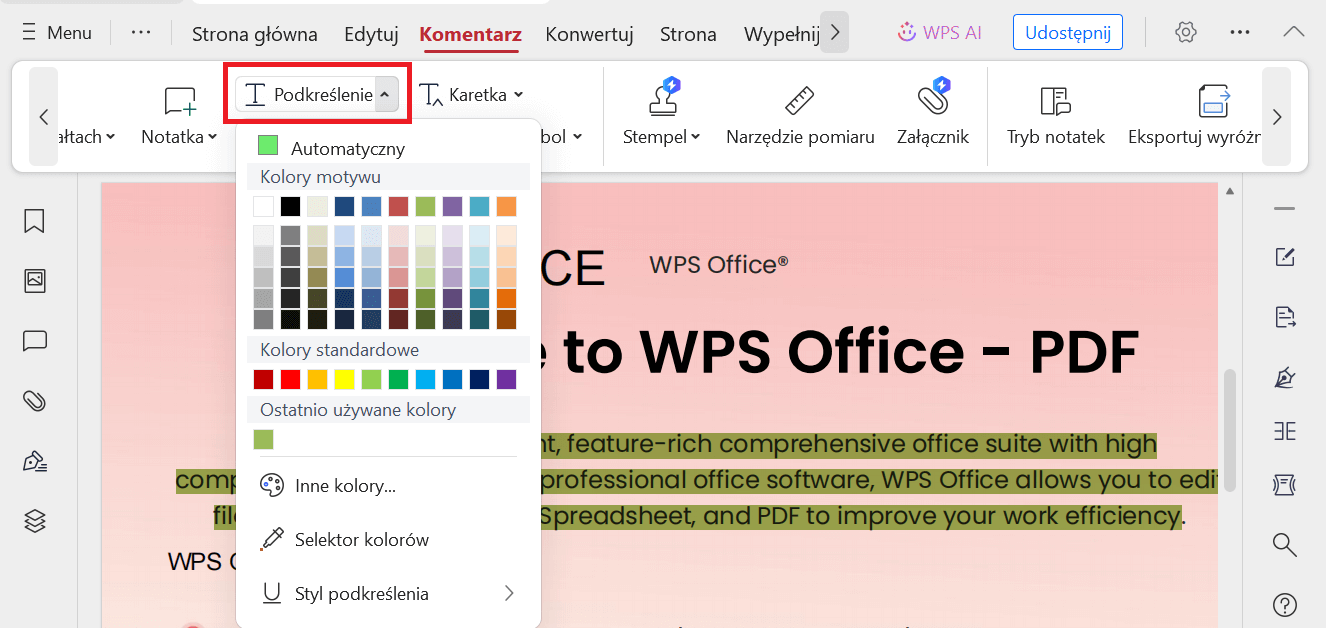Image resolution: width=1326 pixels, height=628 pixels.
Task: Switch to the Edytuj tab
Action: [x=371, y=34]
